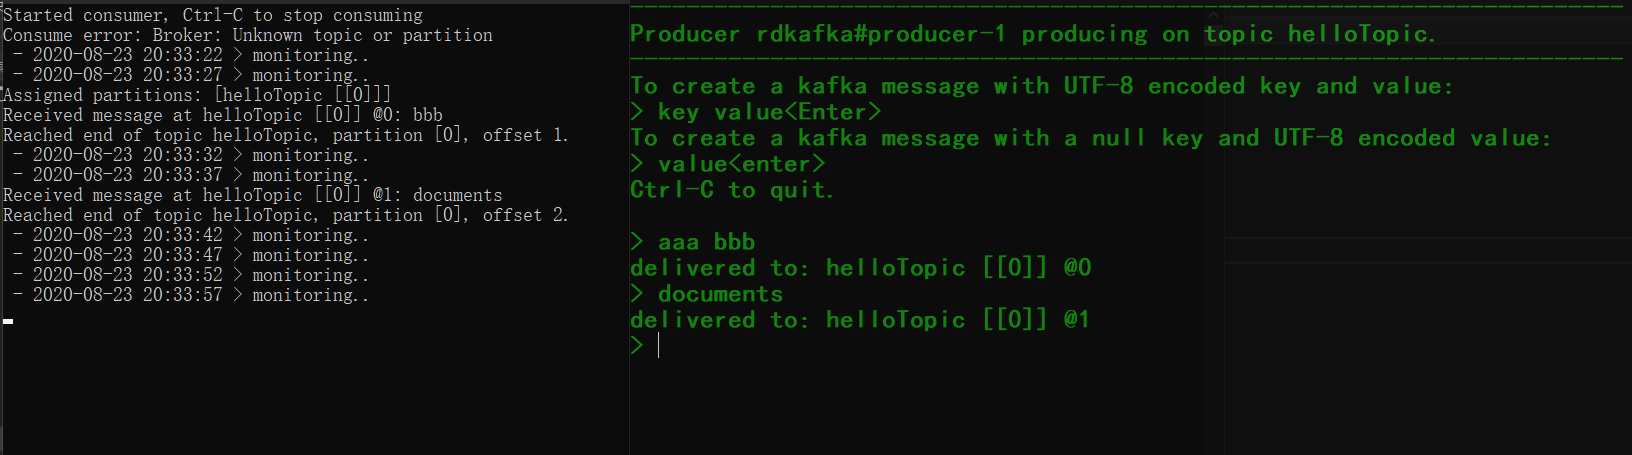Click the "> value<enter>" usage line

tap(727, 164)
